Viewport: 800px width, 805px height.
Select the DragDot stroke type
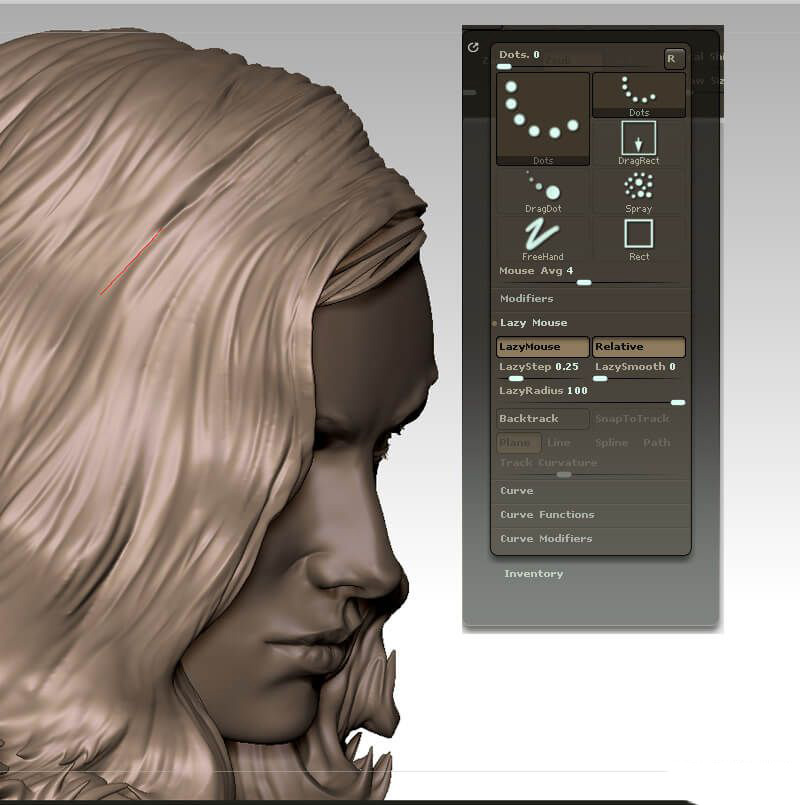[x=543, y=191]
